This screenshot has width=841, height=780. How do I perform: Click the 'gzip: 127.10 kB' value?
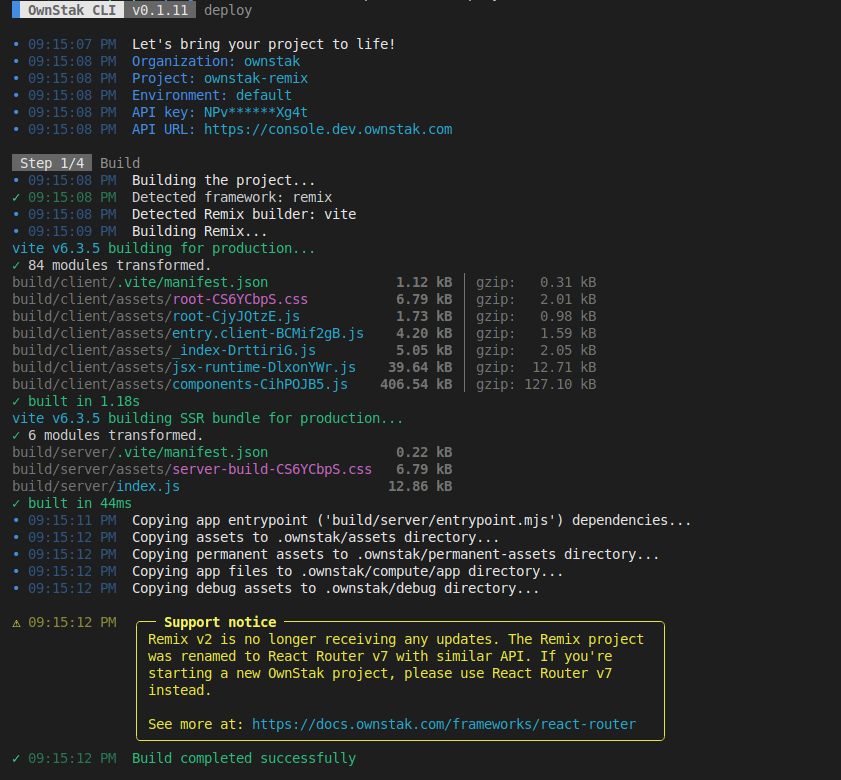[536, 385]
